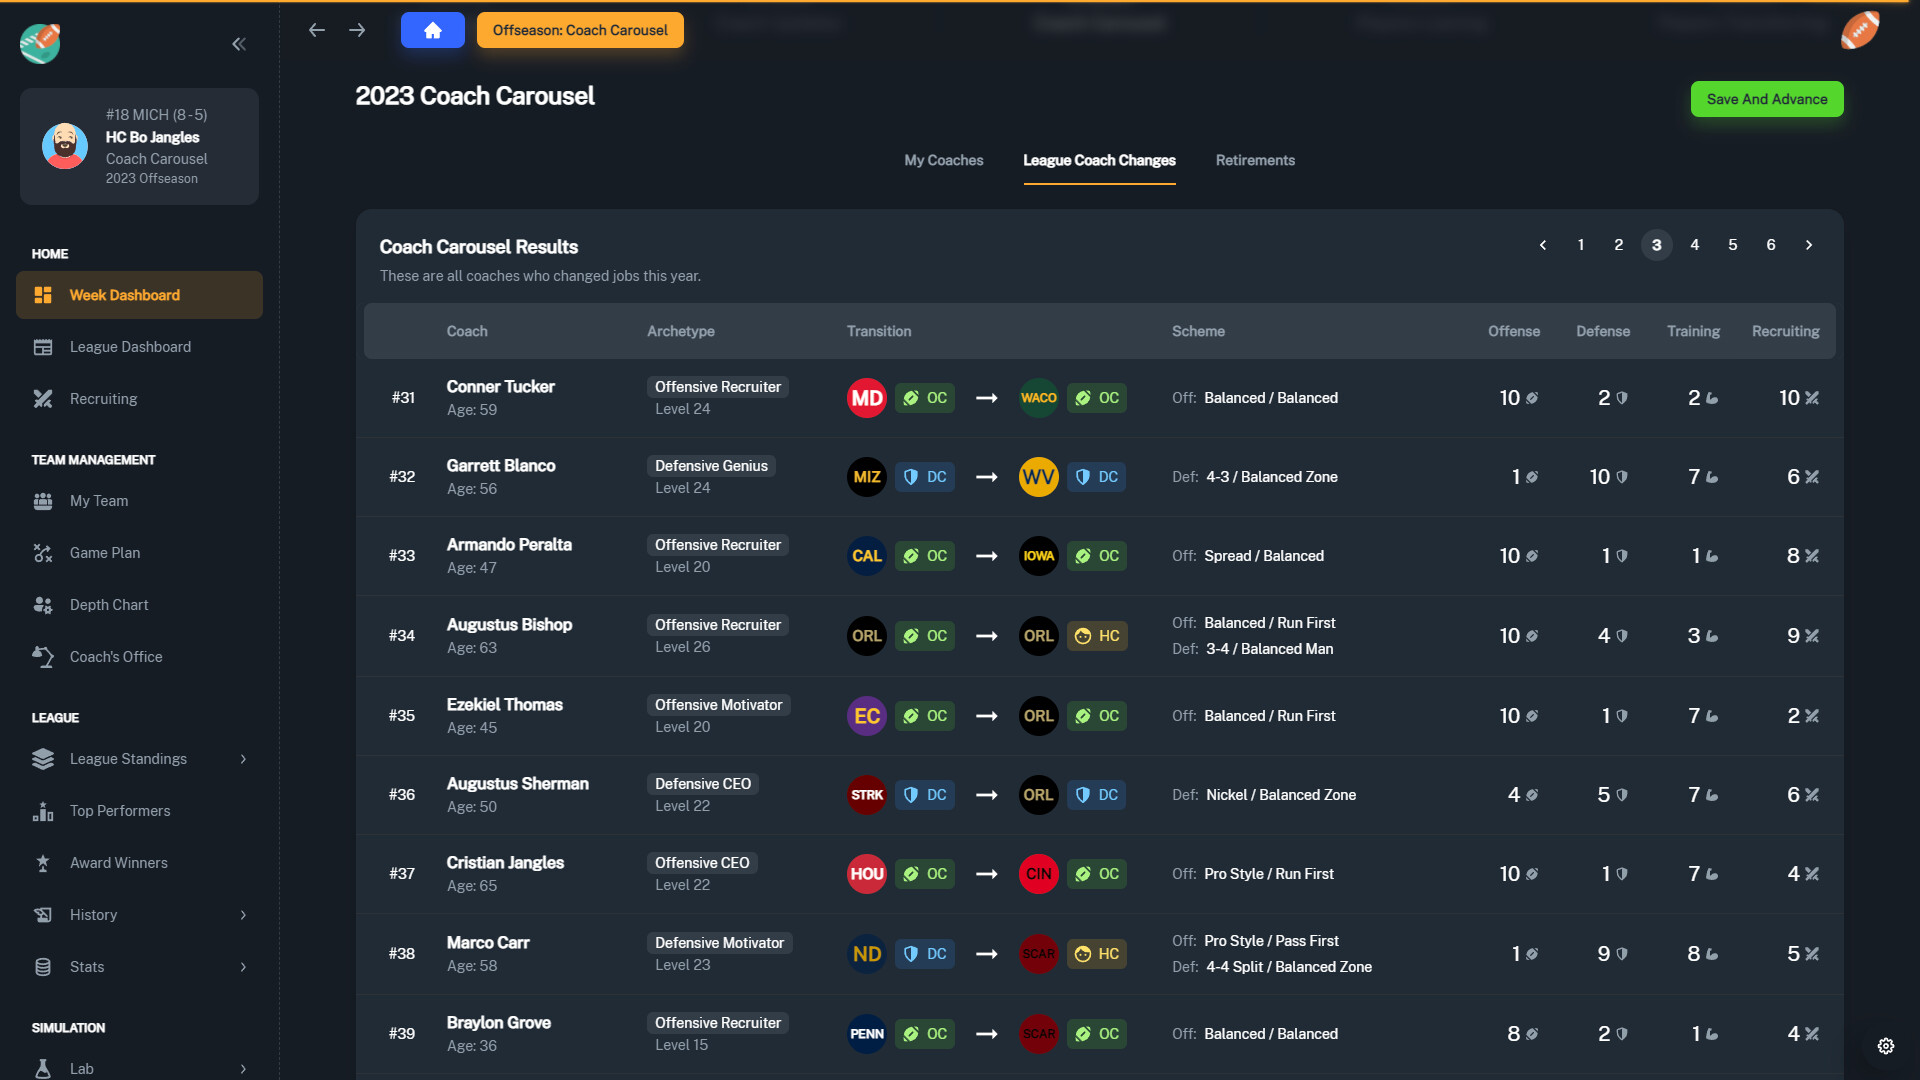Click the Save And Advance button
The height and width of the screenshot is (1080, 1920).
[x=1766, y=99]
